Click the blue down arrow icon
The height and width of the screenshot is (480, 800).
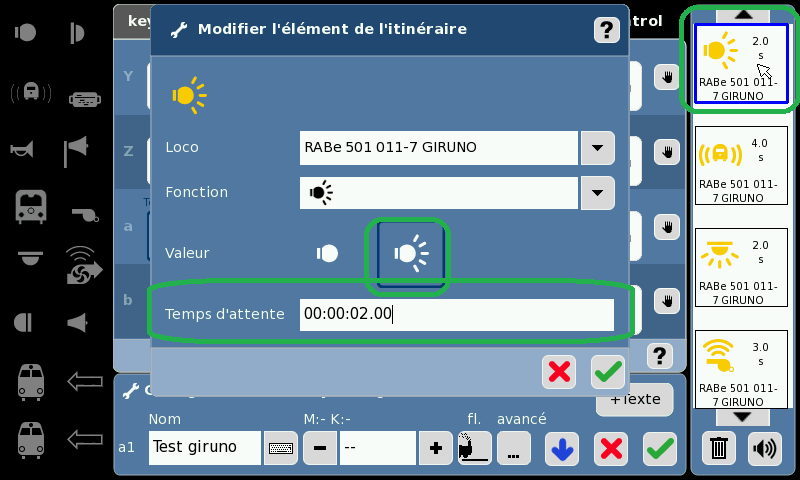point(562,449)
